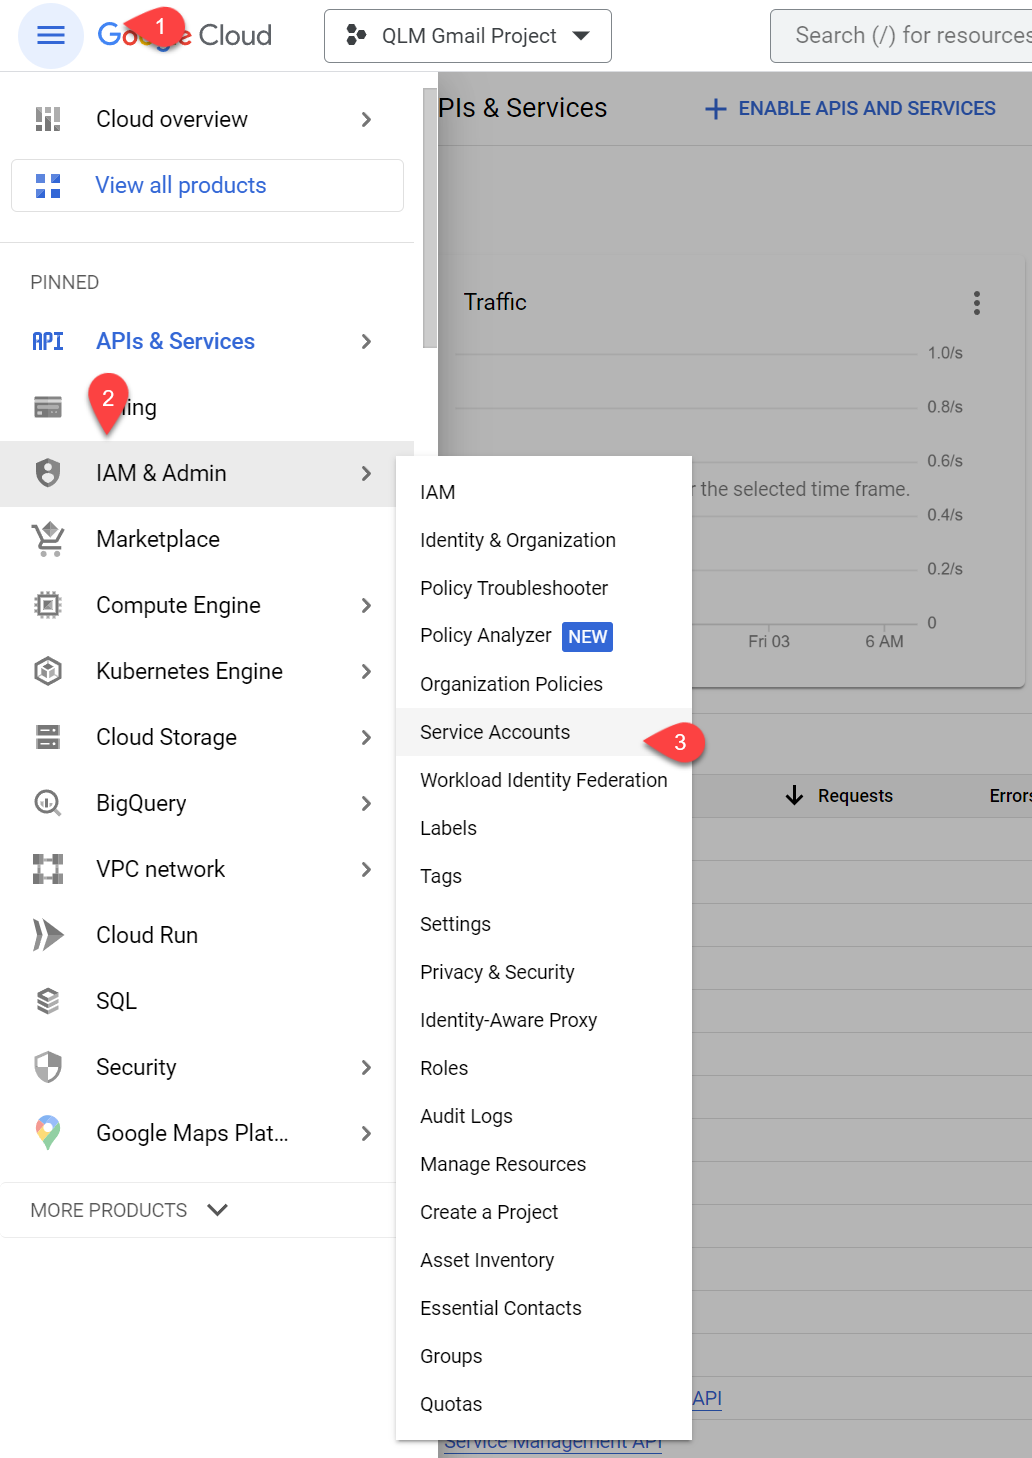Click the IAM & Admin shield icon
This screenshot has height=1458, width=1032.
tap(48, 473)
